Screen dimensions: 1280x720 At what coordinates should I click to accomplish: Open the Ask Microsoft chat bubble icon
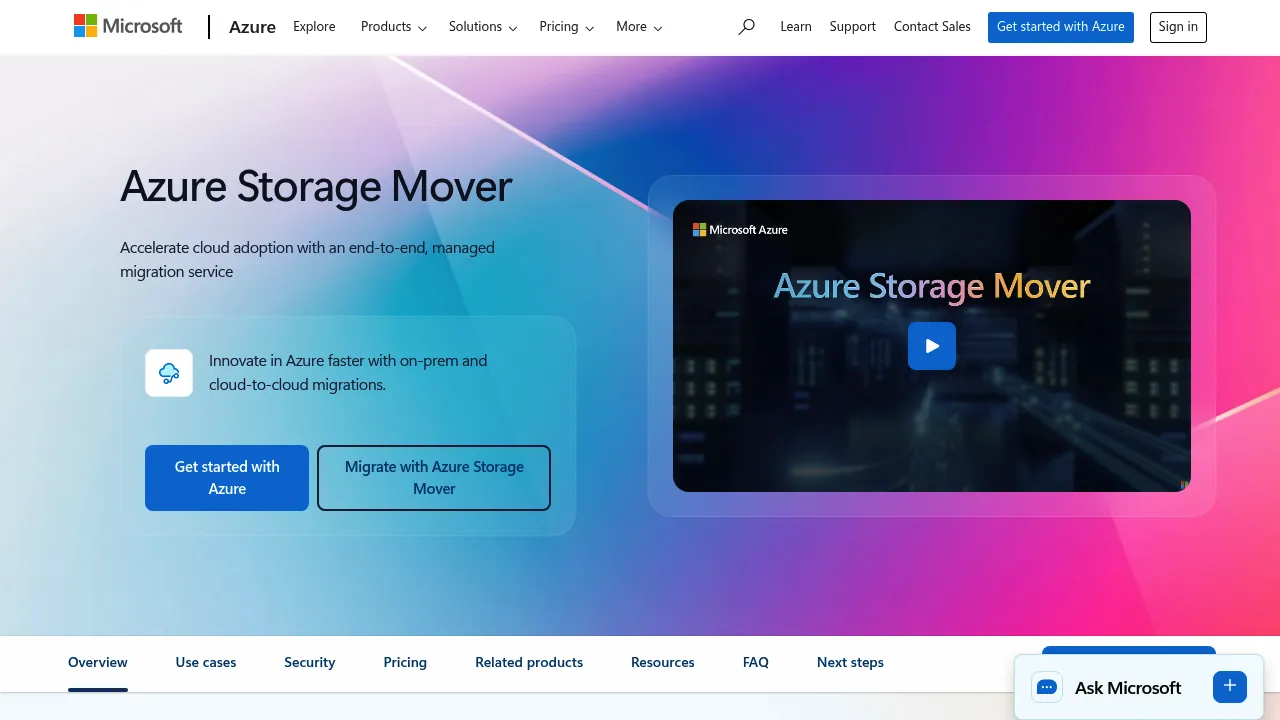coord(1047,687)
